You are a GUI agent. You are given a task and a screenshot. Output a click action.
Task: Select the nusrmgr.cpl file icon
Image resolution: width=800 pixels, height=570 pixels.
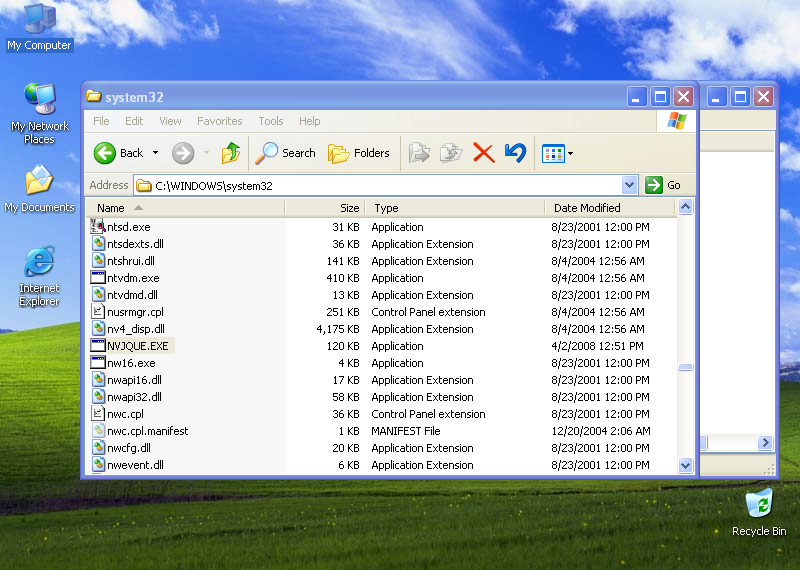tap(97, 311)
